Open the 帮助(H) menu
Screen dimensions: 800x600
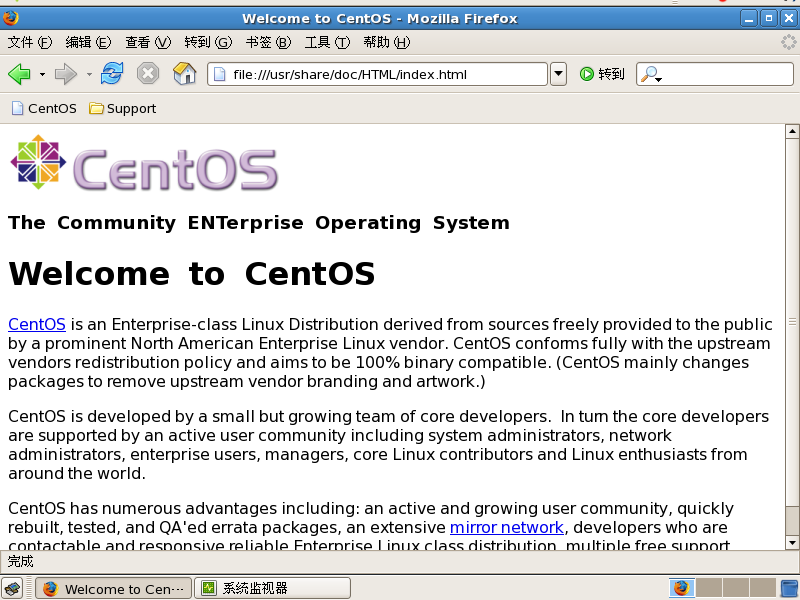click(x=387, y=42)
